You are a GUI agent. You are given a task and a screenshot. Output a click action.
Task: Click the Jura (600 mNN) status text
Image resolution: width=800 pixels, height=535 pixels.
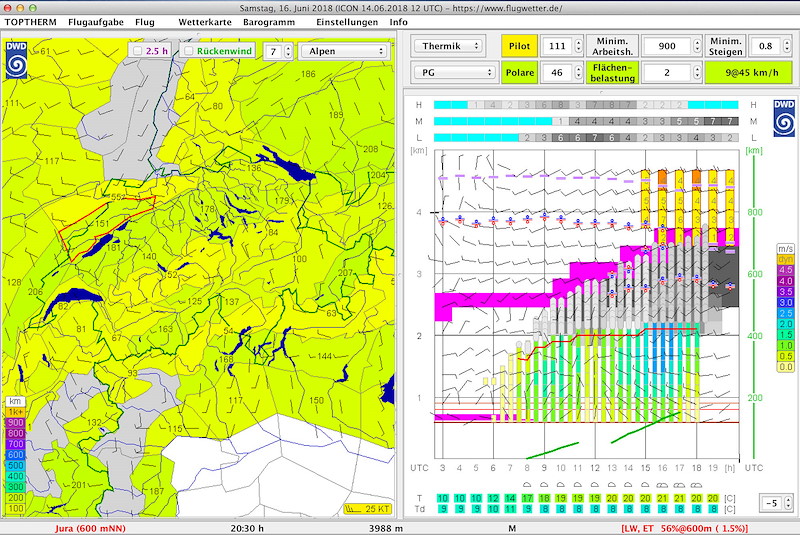(90, 528)
